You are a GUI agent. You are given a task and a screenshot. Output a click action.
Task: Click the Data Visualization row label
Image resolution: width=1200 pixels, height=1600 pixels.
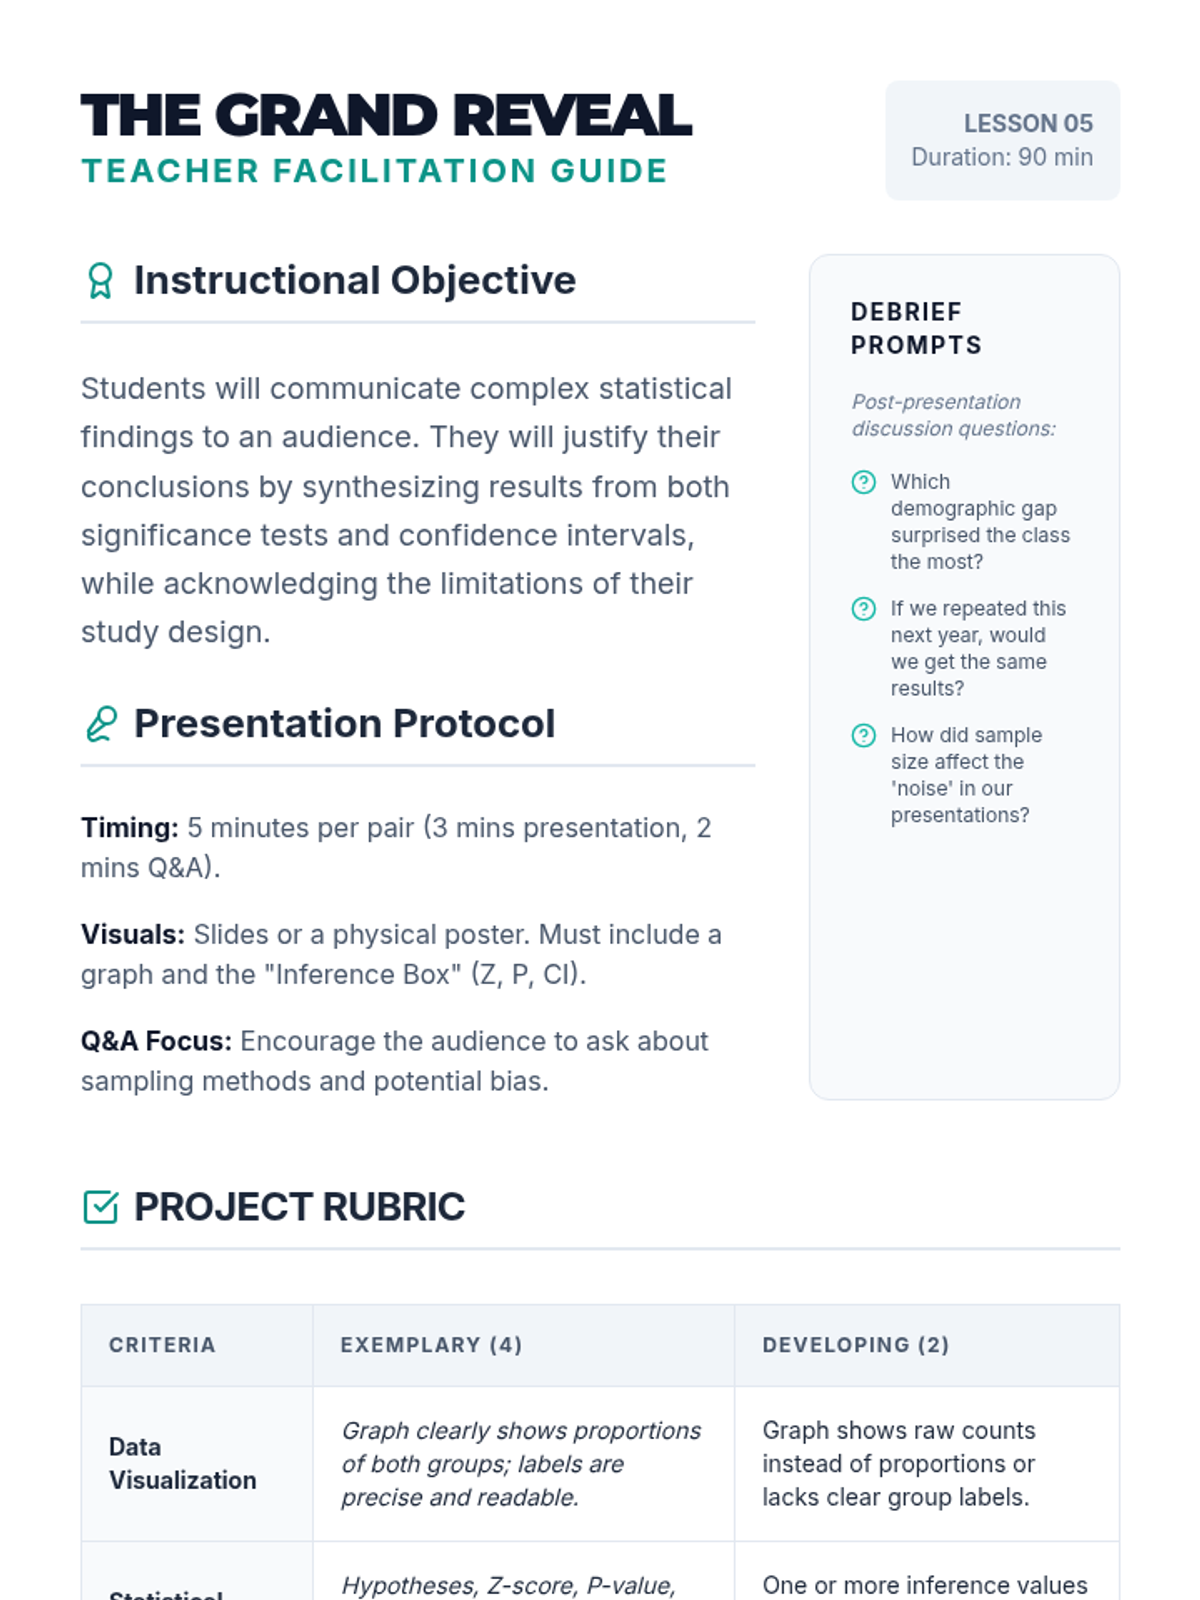[x=182, y=1463]
